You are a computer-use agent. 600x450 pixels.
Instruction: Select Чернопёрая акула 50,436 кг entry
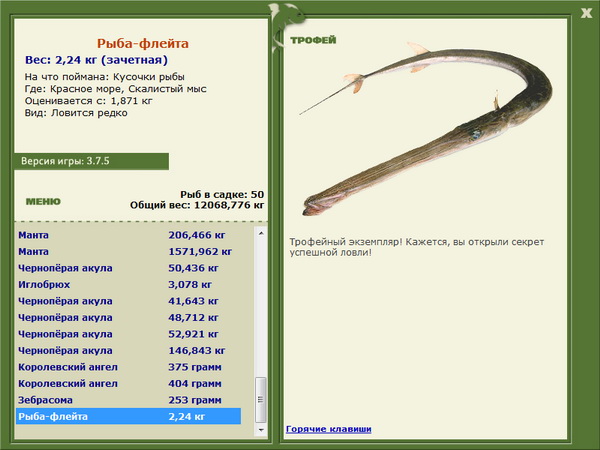pyautogui.click(x=129, y=268)
